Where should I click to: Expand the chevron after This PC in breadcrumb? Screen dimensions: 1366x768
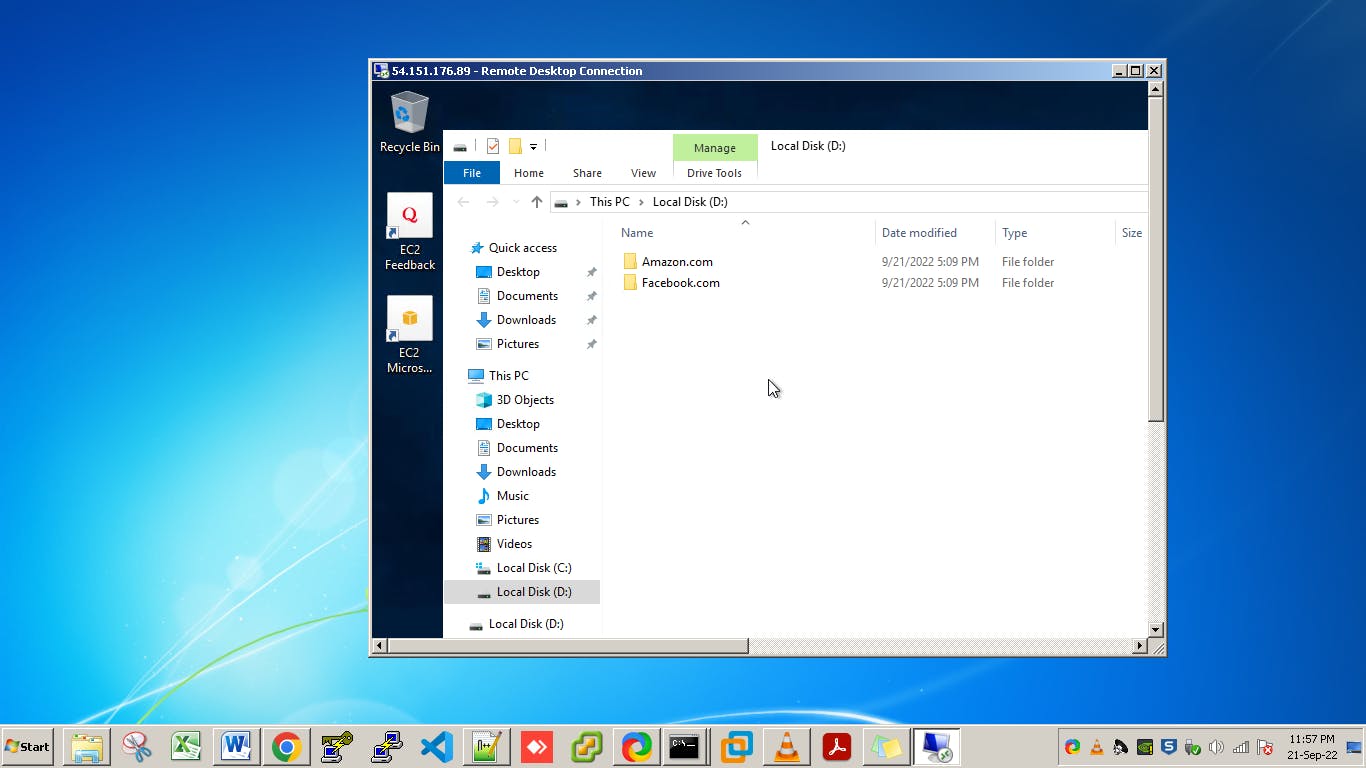click(641, 202)
